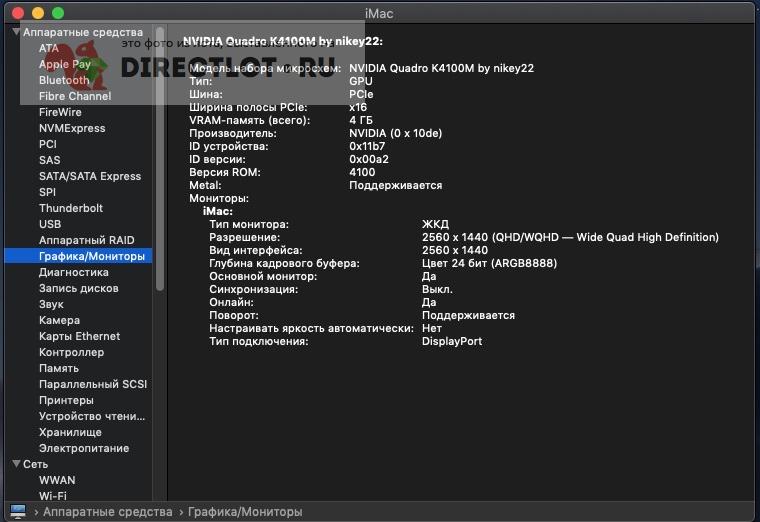The image size is (760, 522).
Task: Collapse the Аппаратные средства tree section
Action: [x=16, y=32]
